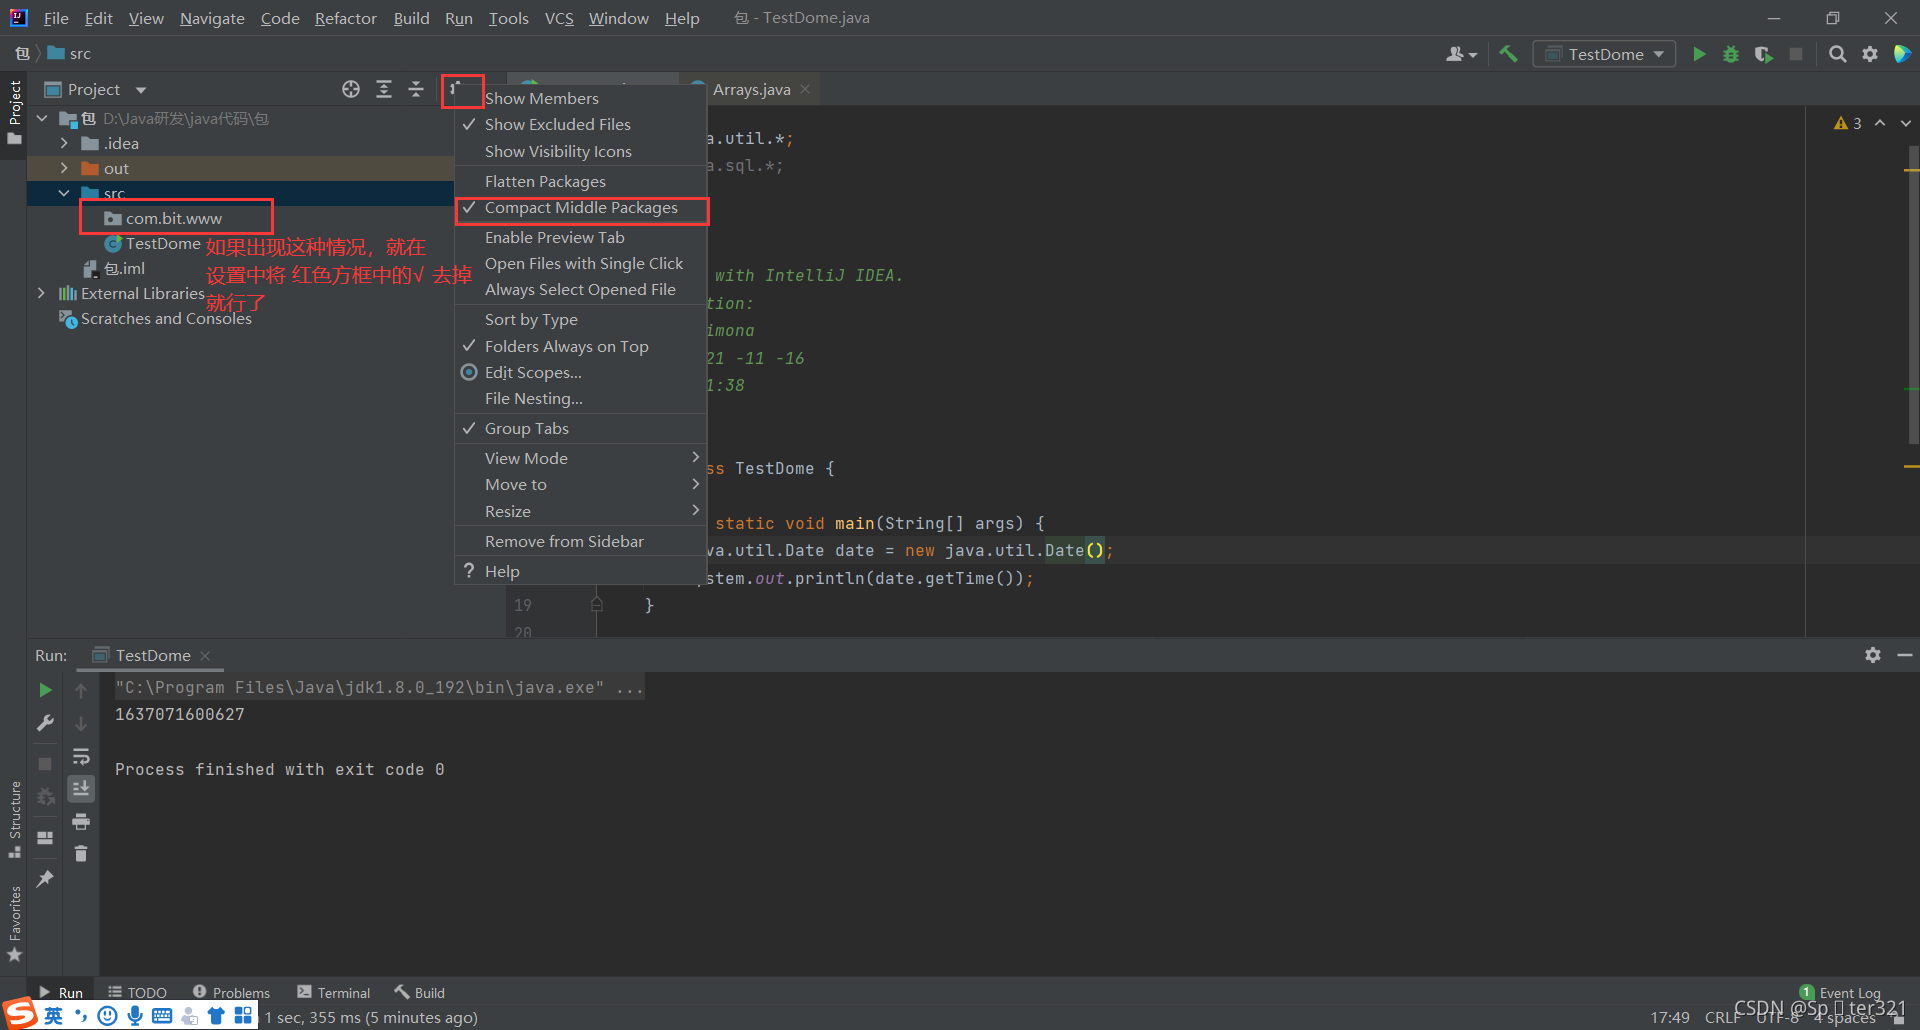Toggle Enable Preview Tab
Screen dimensions: 1920x1030
tap(581, 238)
